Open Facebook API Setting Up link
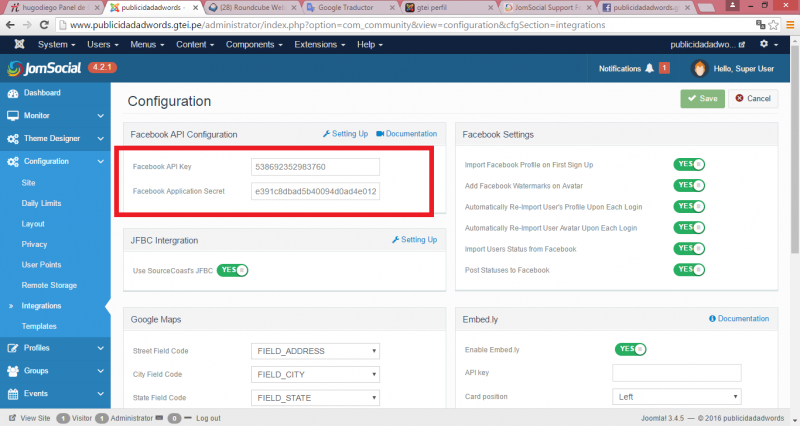Screen dimensions: 800x426 (345, 134)
